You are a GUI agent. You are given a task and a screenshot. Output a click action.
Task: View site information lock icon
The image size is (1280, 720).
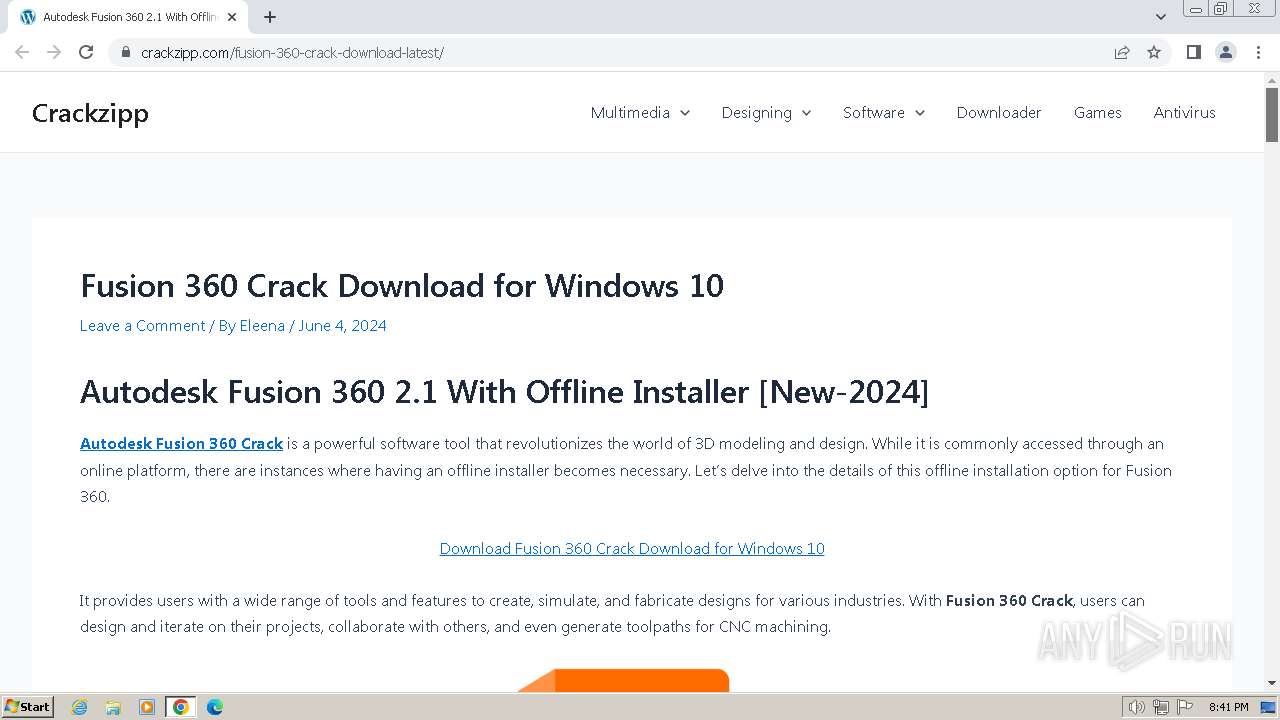[x=126, y=52]
